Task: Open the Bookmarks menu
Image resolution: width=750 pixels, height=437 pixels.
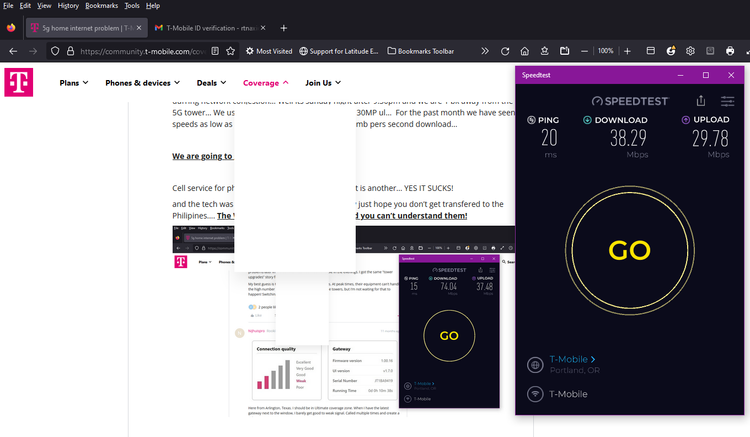Action: (x=101, y=6)
